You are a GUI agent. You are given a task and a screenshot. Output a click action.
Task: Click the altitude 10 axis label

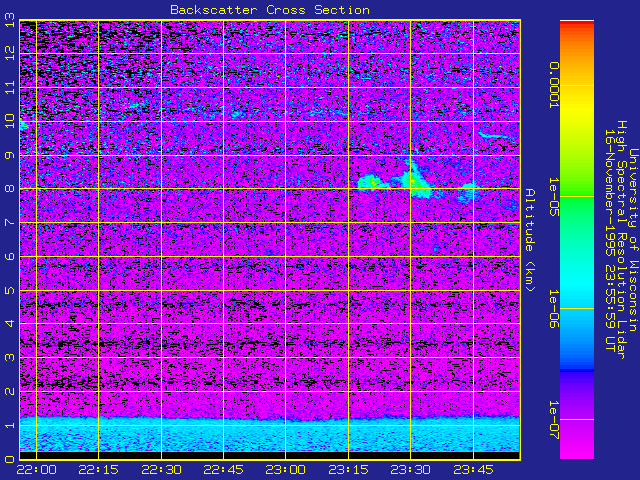(10, 121)
